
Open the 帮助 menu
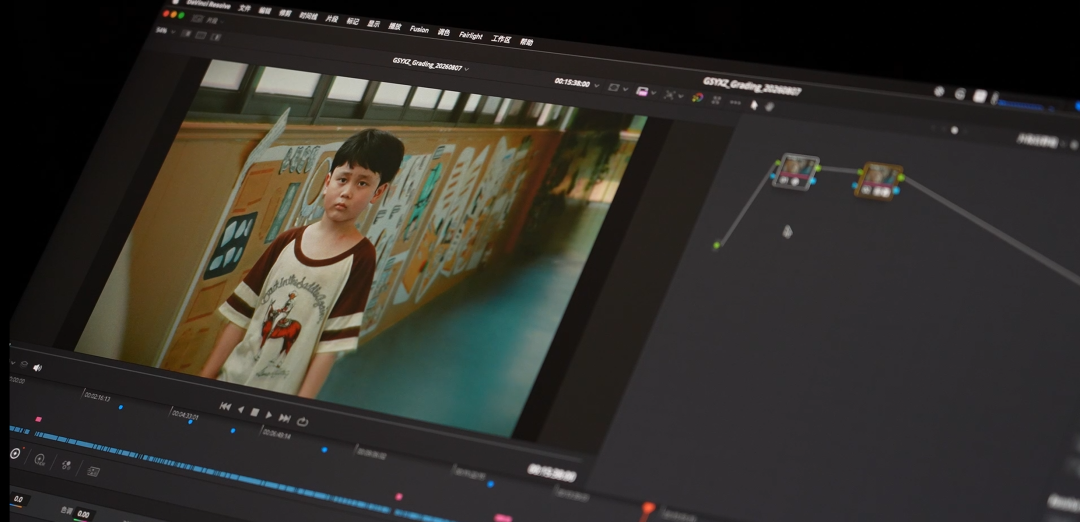point(526,42)
